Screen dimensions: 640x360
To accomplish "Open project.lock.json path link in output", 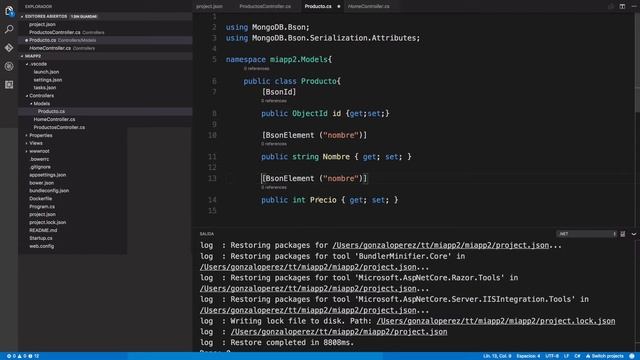I will click(496, 321).
